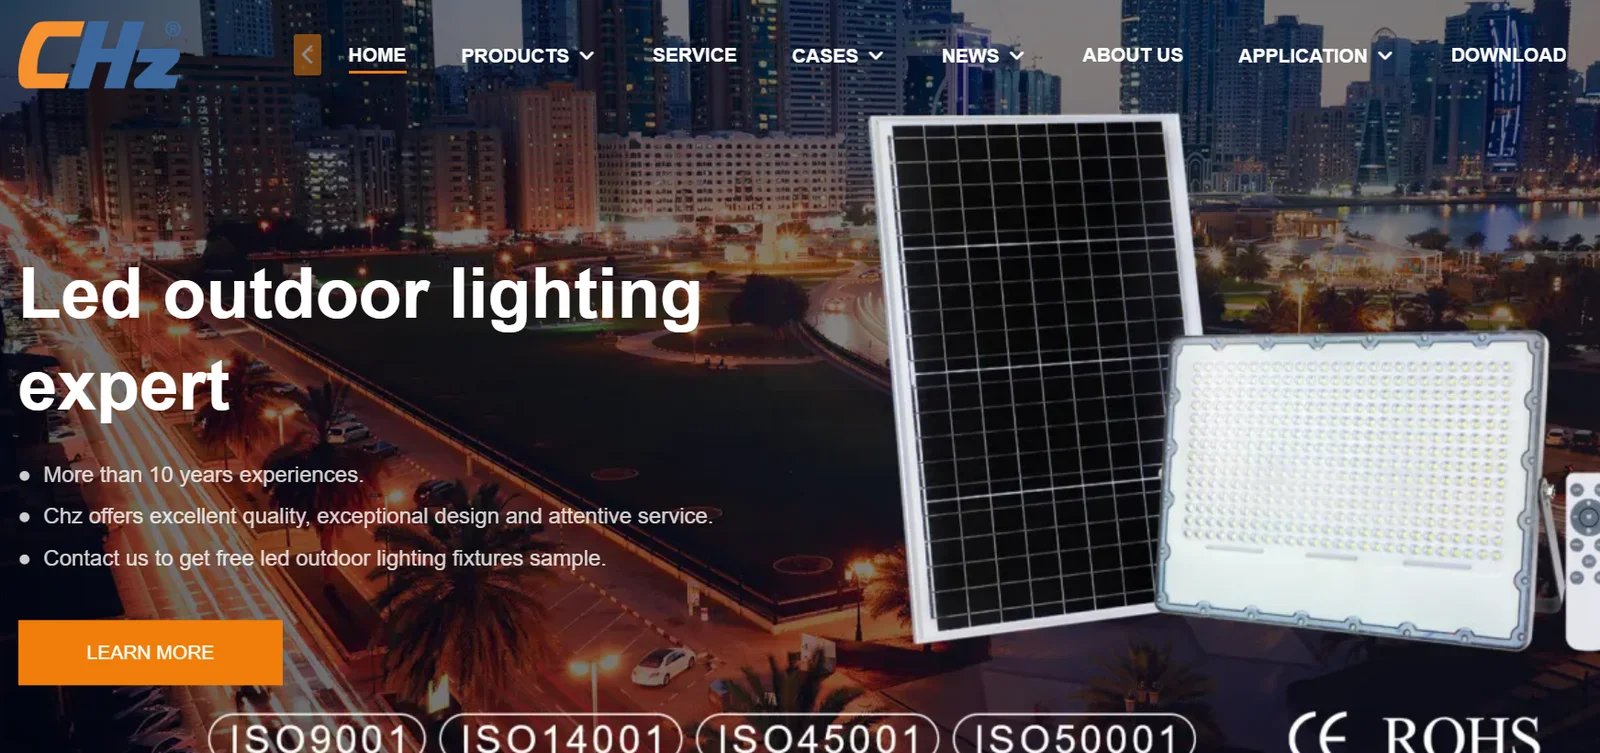Image resolution: width=1600 pixels, height=753 pixels.
Task: Click the LED flood light product image
Action: point(1352,488)
